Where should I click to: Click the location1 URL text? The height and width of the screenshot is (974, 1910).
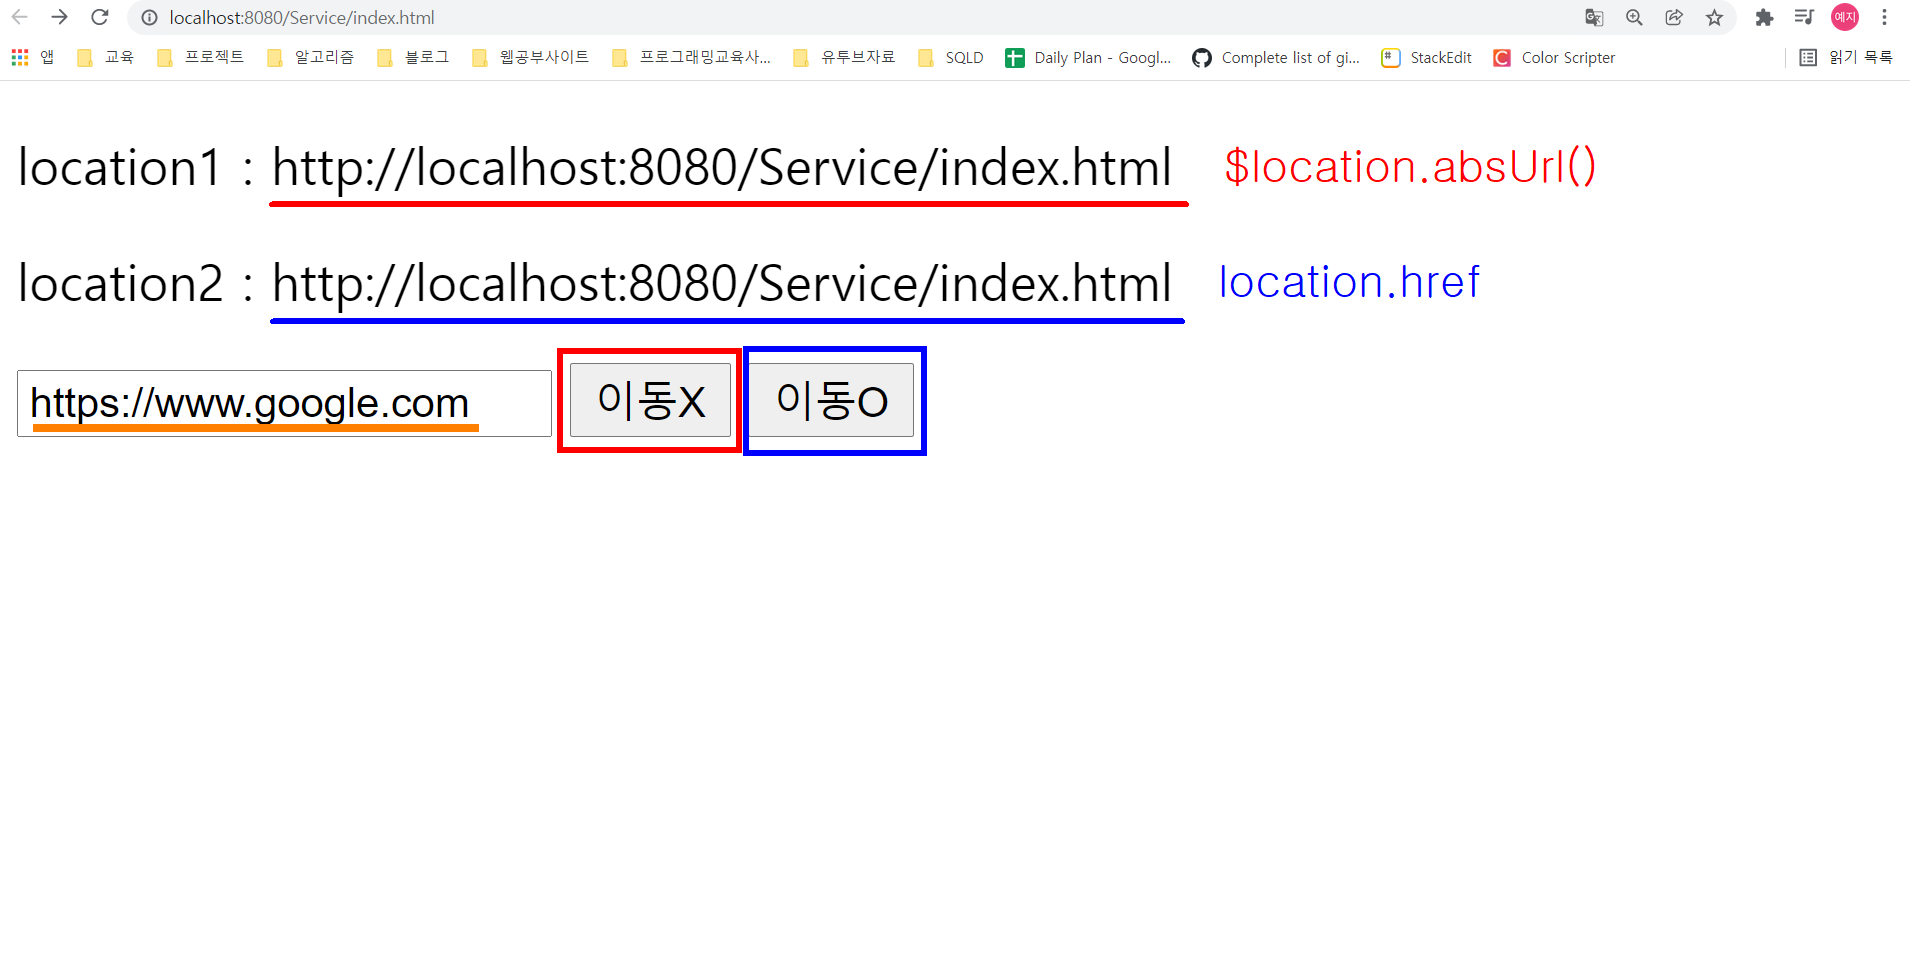(721, 167)
